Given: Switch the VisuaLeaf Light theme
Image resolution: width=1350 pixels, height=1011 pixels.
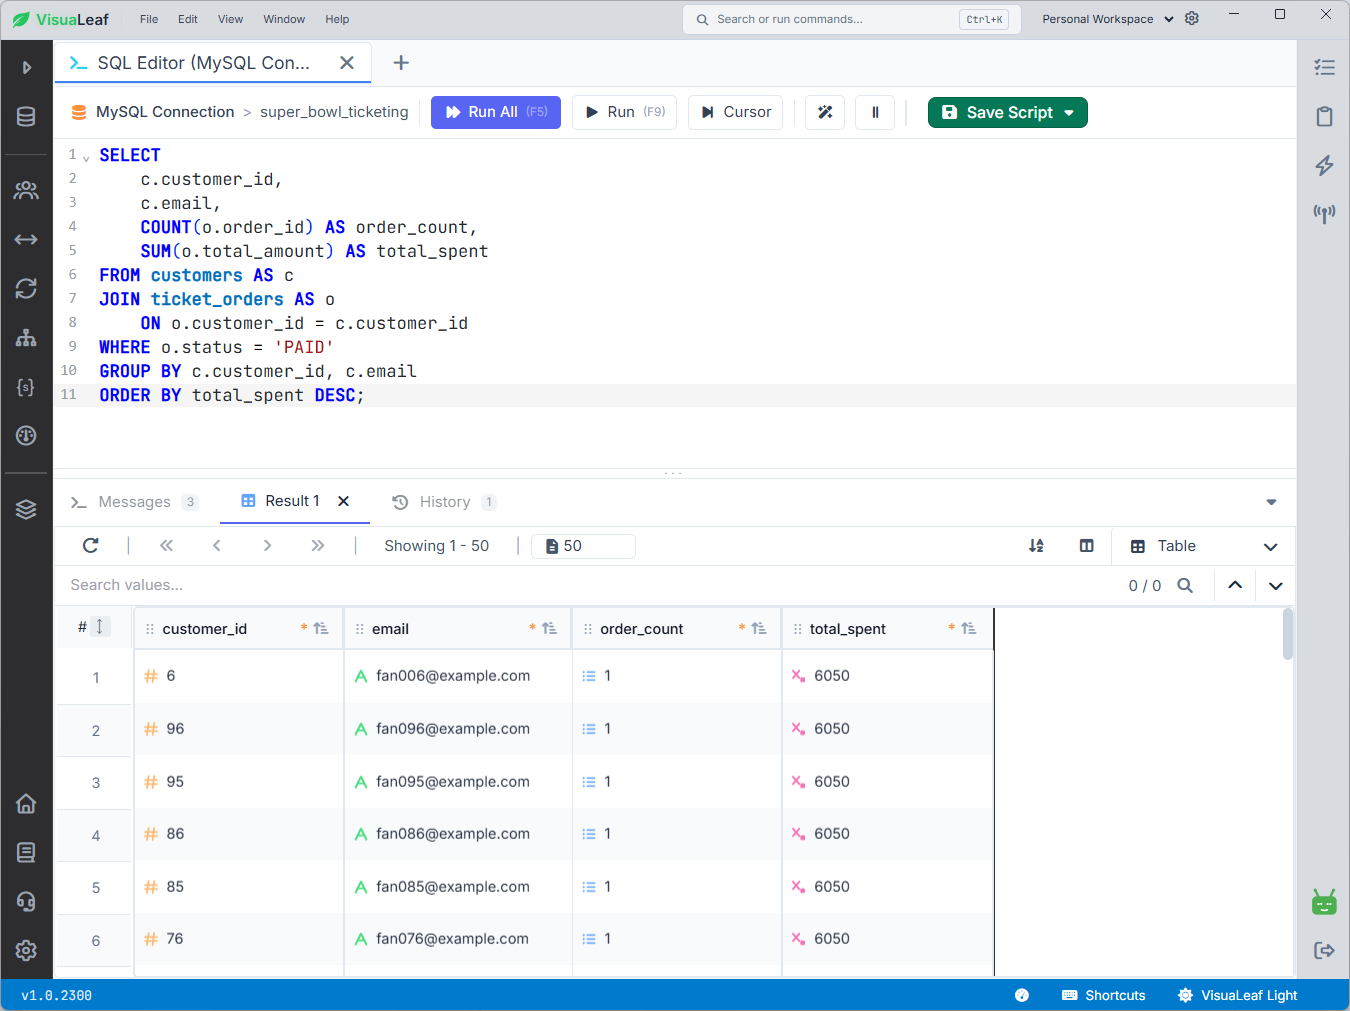Looking at the screenshot, I should tap(1238, 995).
